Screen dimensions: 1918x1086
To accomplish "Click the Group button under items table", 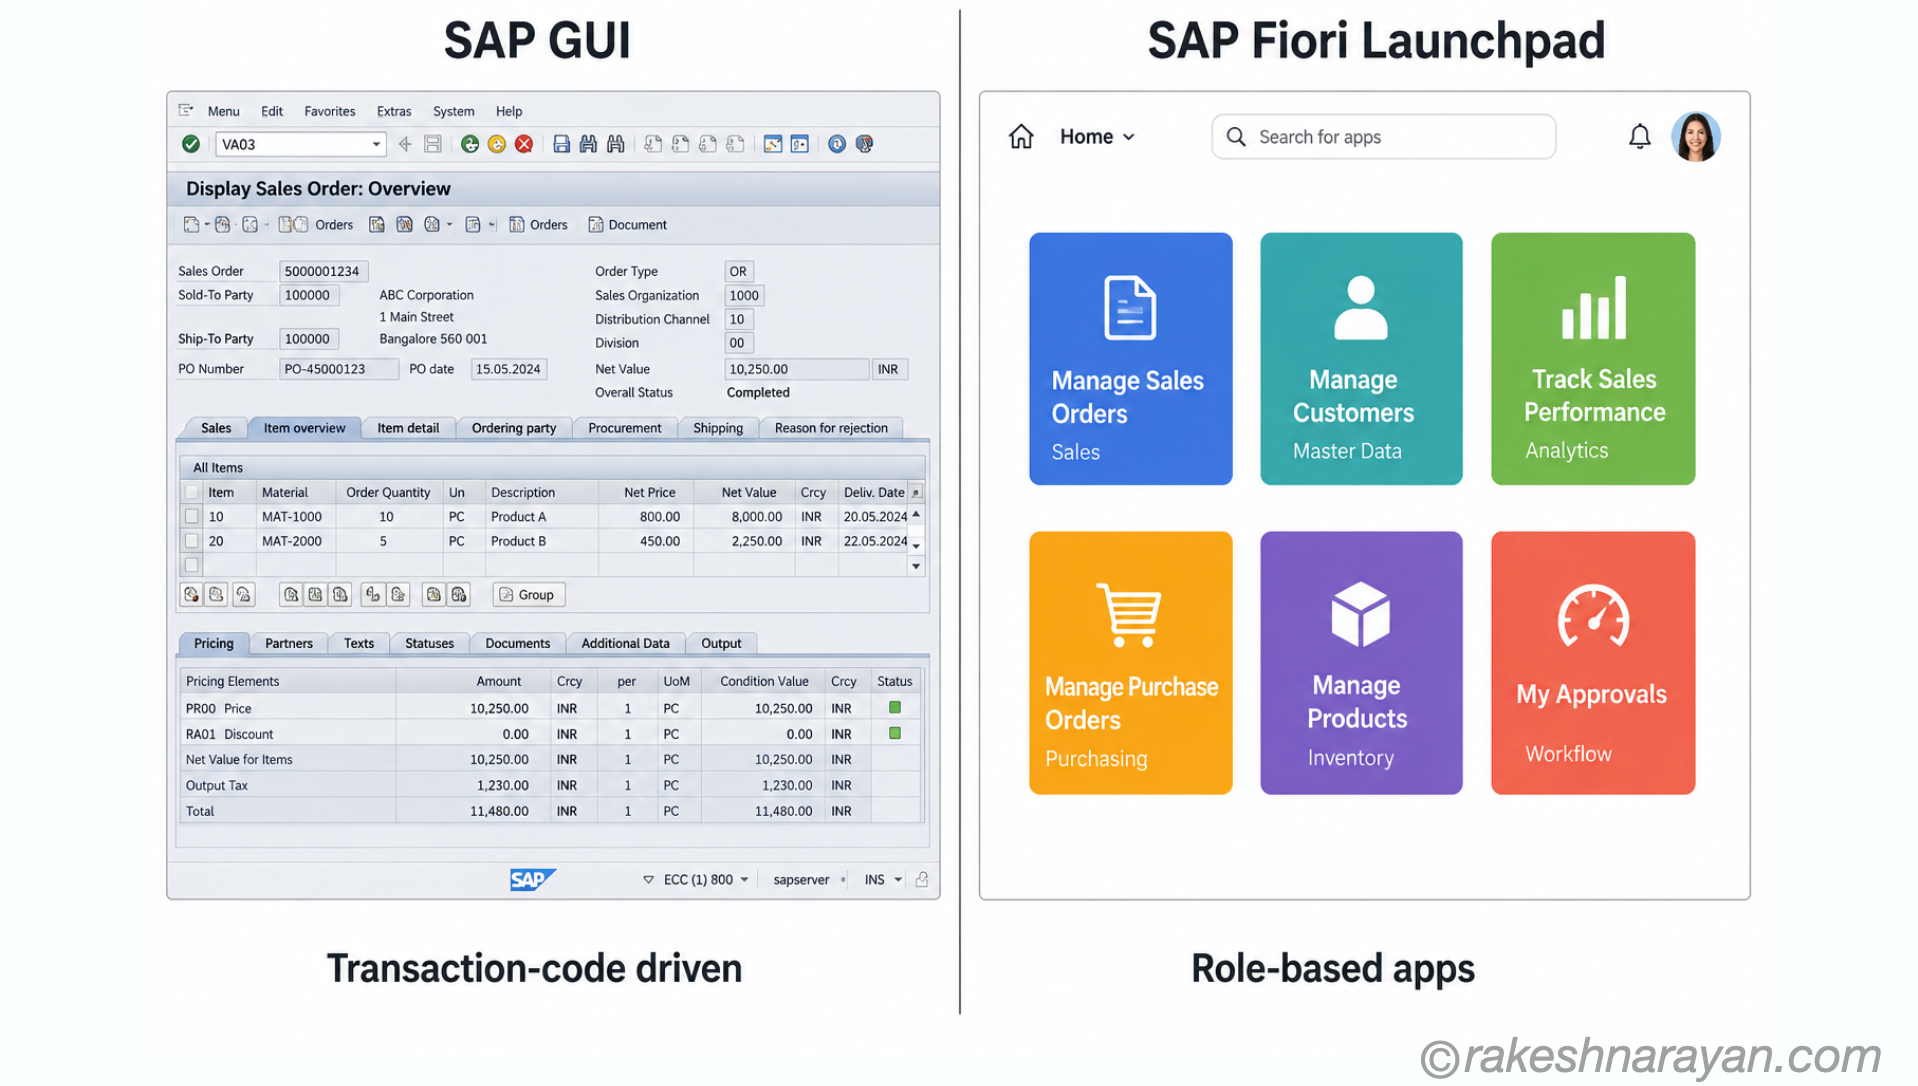I will 529,594.
